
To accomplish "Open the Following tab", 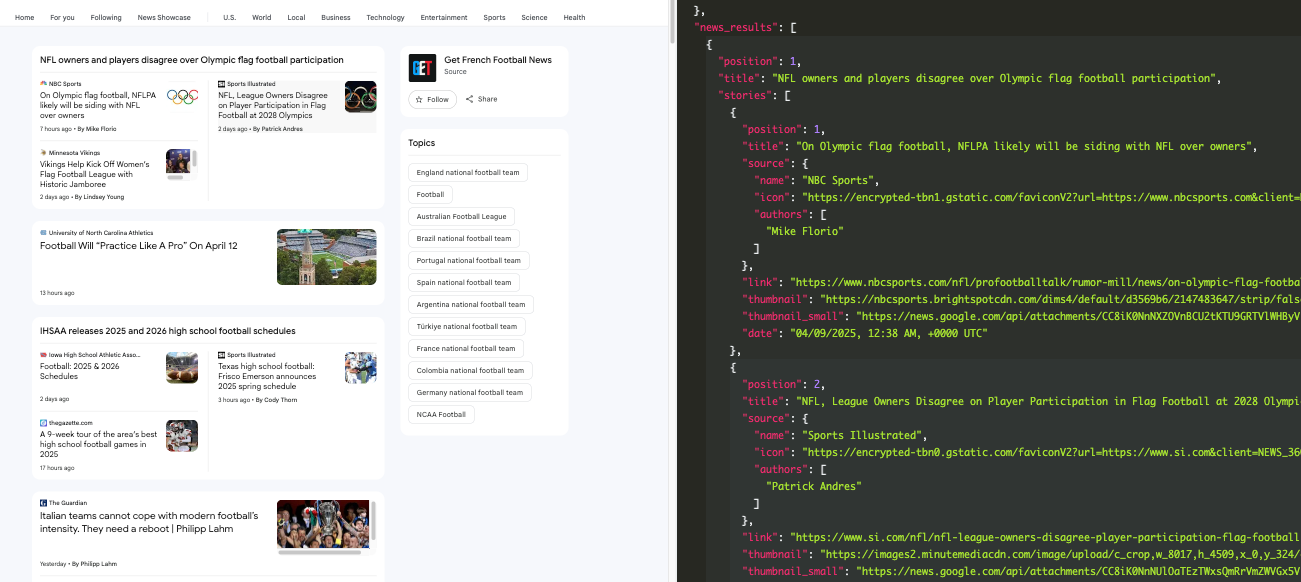I will click(106, 17).
